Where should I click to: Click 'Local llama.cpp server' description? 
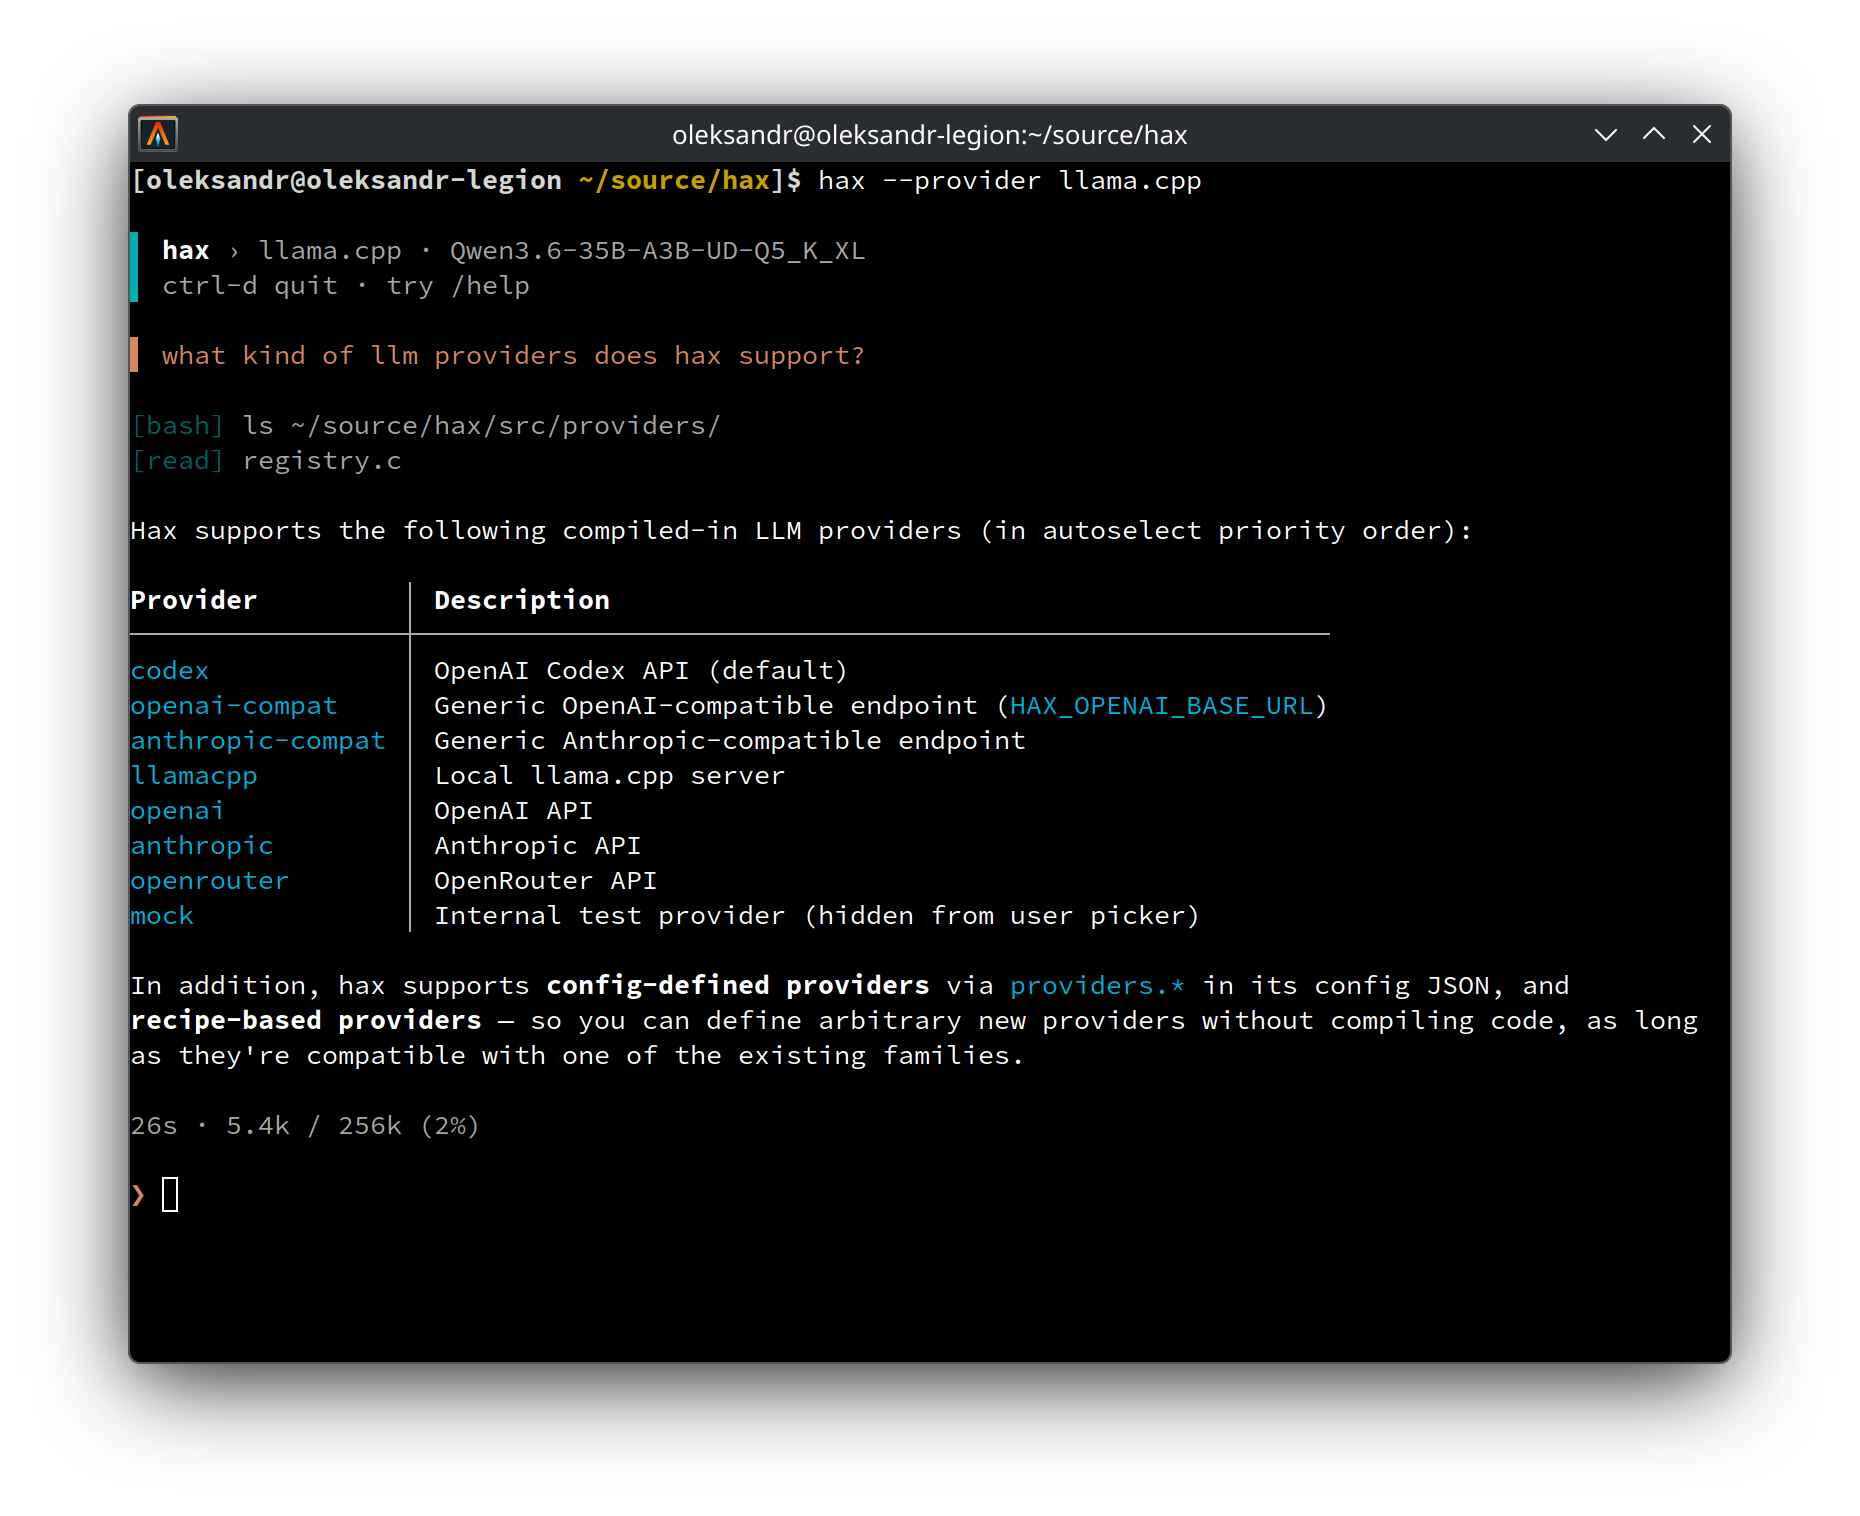tap(610, 776)
